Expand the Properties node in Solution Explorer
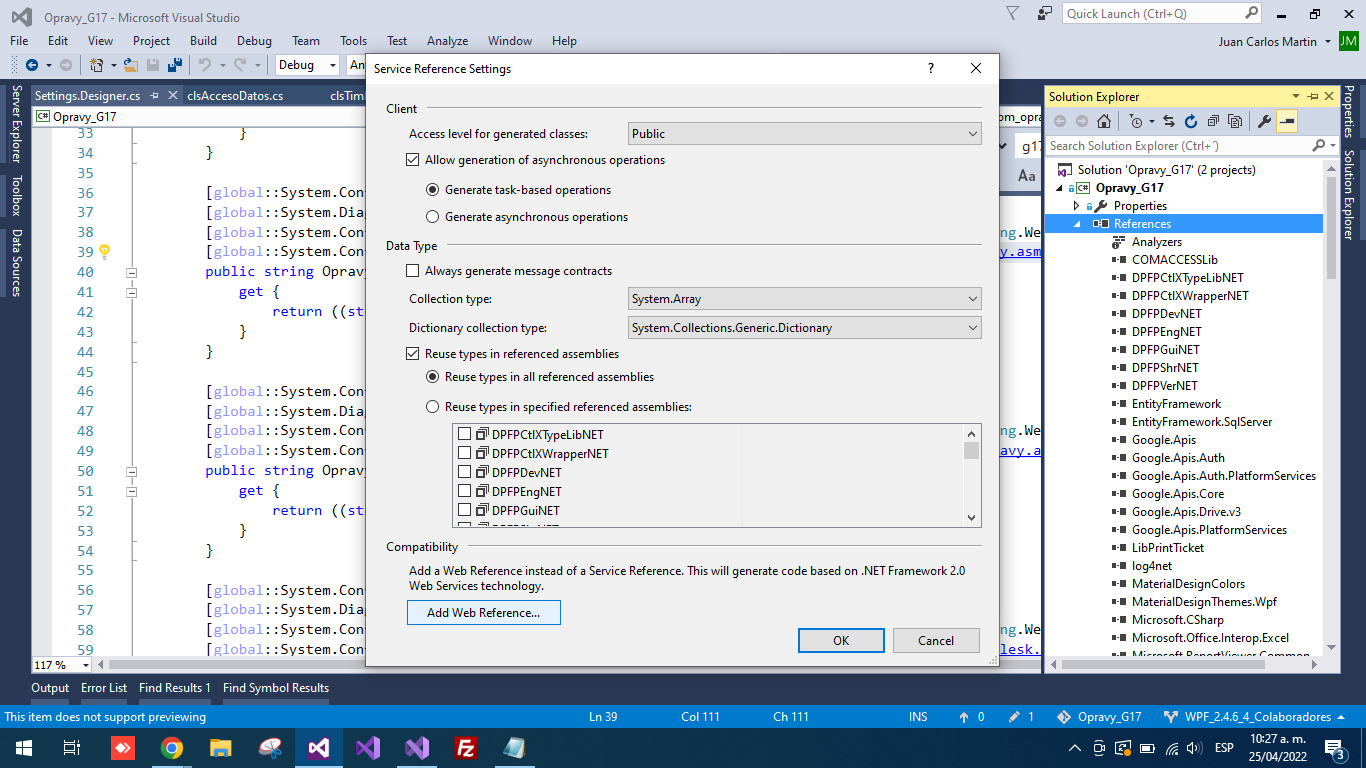 (1077, 206)
